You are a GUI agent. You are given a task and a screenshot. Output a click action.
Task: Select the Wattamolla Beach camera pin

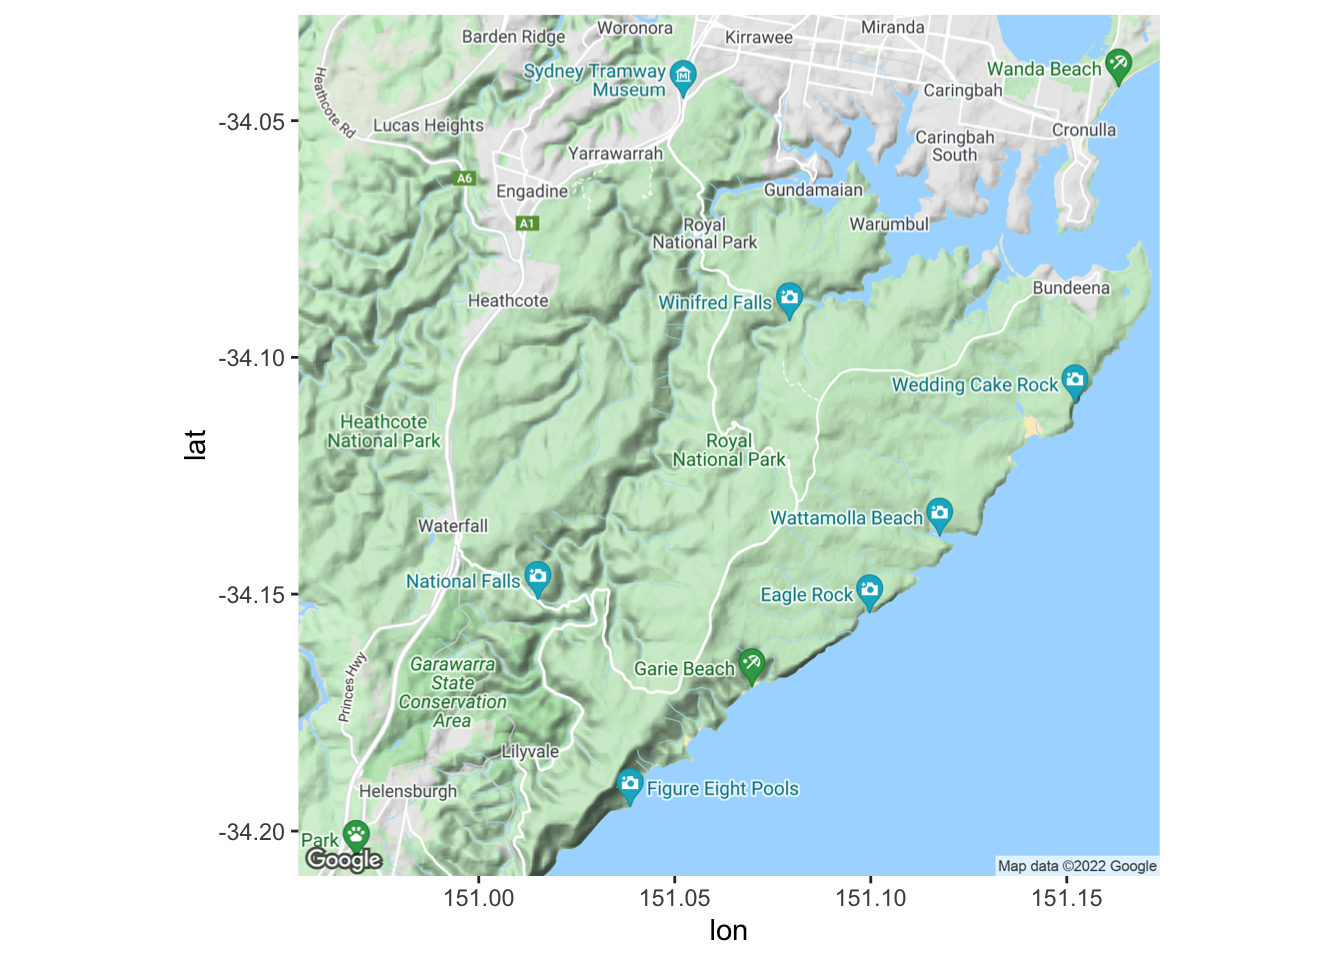[939, 514]
